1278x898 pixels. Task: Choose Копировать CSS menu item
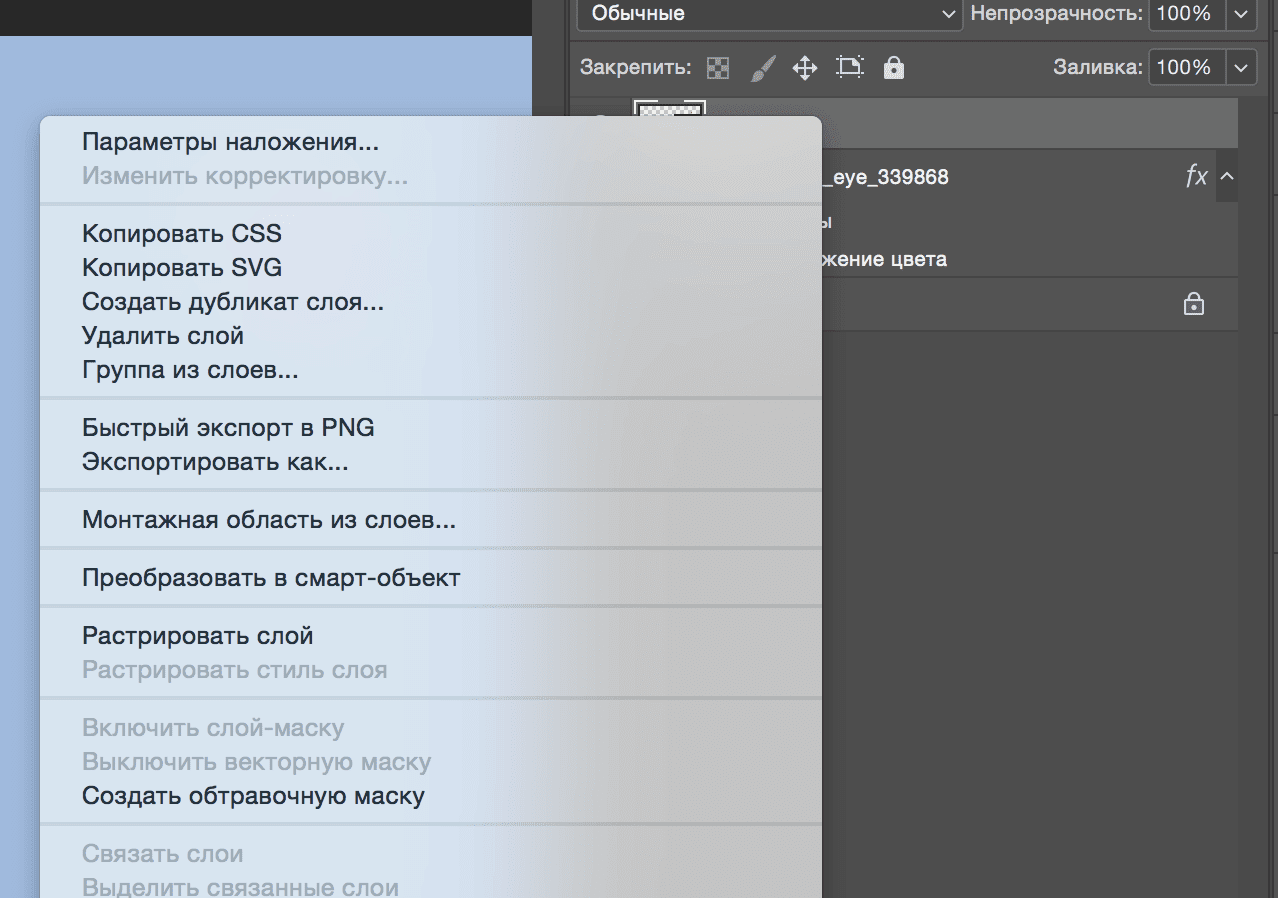click(182, 234)
